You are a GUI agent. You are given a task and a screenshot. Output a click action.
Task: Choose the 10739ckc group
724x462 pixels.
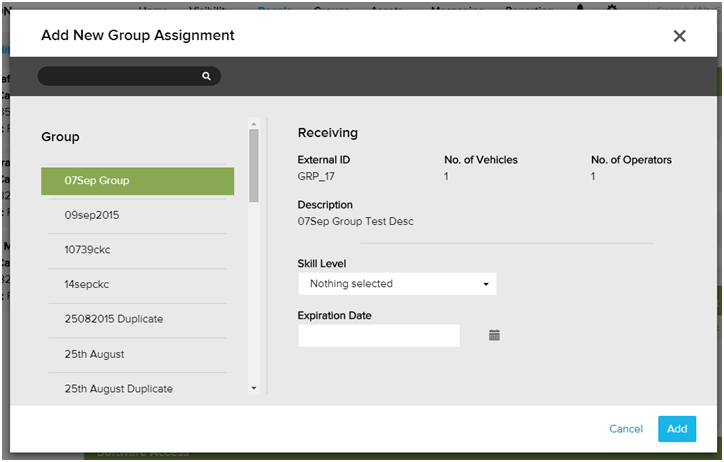click(x=137, y=250)
